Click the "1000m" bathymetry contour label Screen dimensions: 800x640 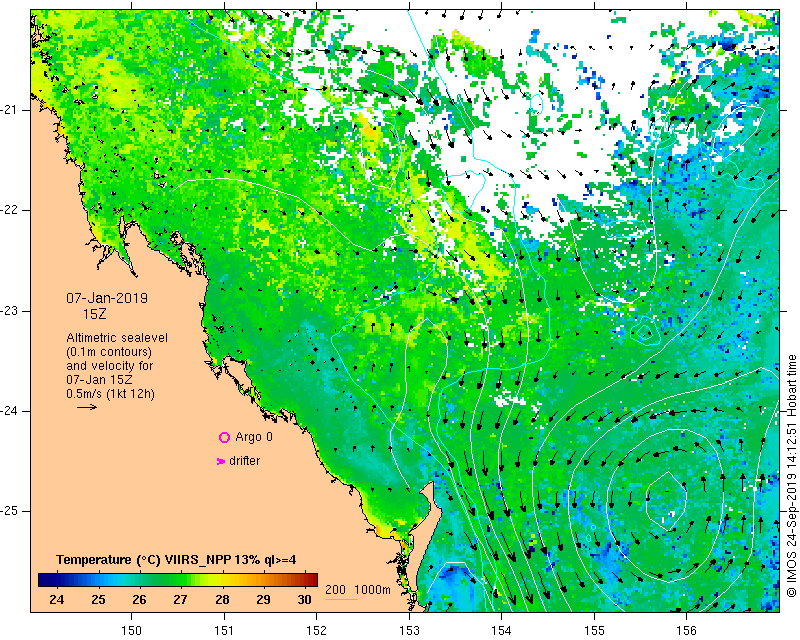point(372,589)
